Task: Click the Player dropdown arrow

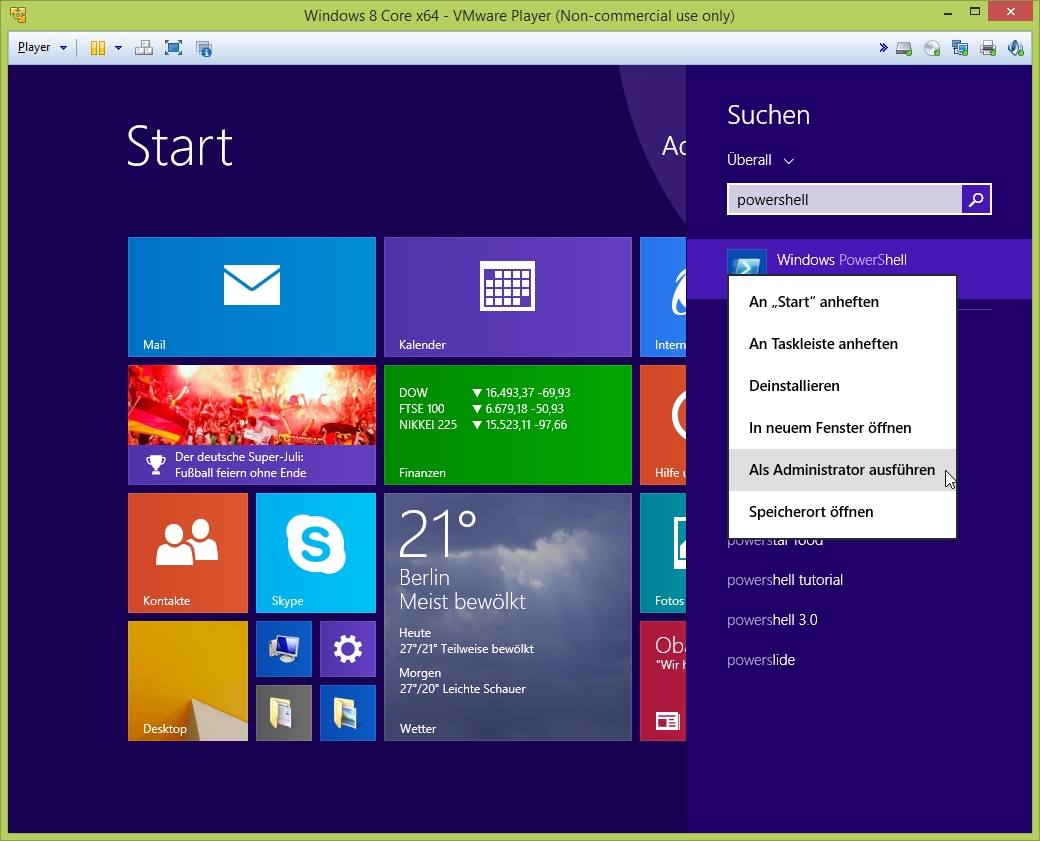Action: click(x=63, y=48)
